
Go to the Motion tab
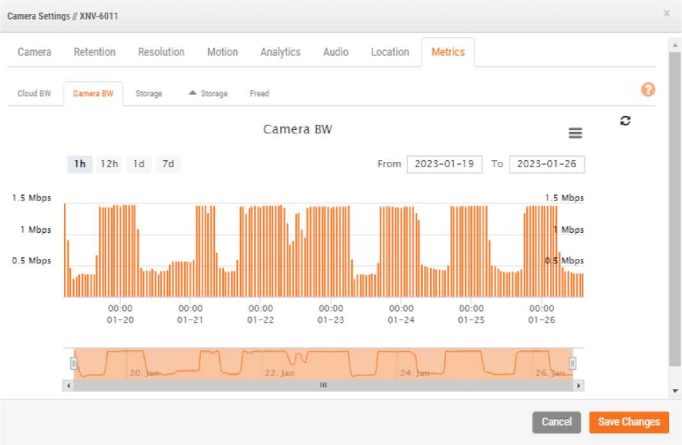pyautogui.click(x=222, y=52)
